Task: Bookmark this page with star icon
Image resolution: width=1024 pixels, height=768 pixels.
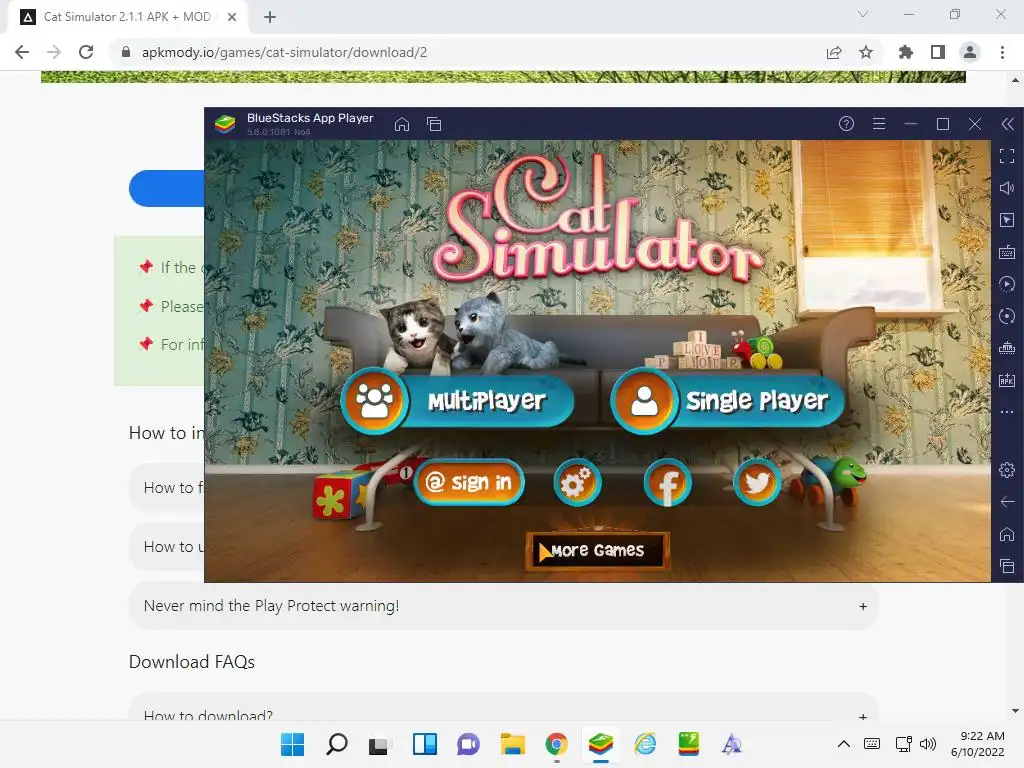Action: 866,52
